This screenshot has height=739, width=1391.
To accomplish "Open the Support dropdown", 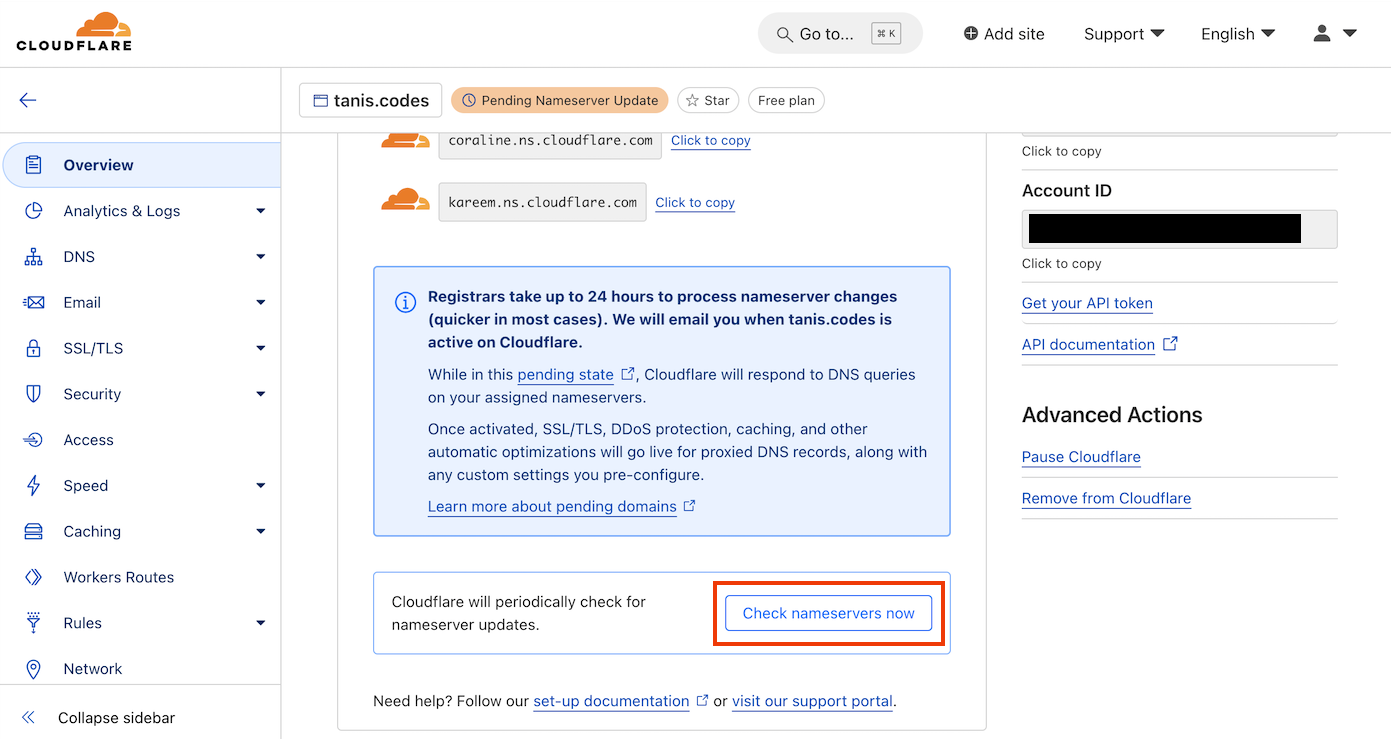I will 1124,34.
